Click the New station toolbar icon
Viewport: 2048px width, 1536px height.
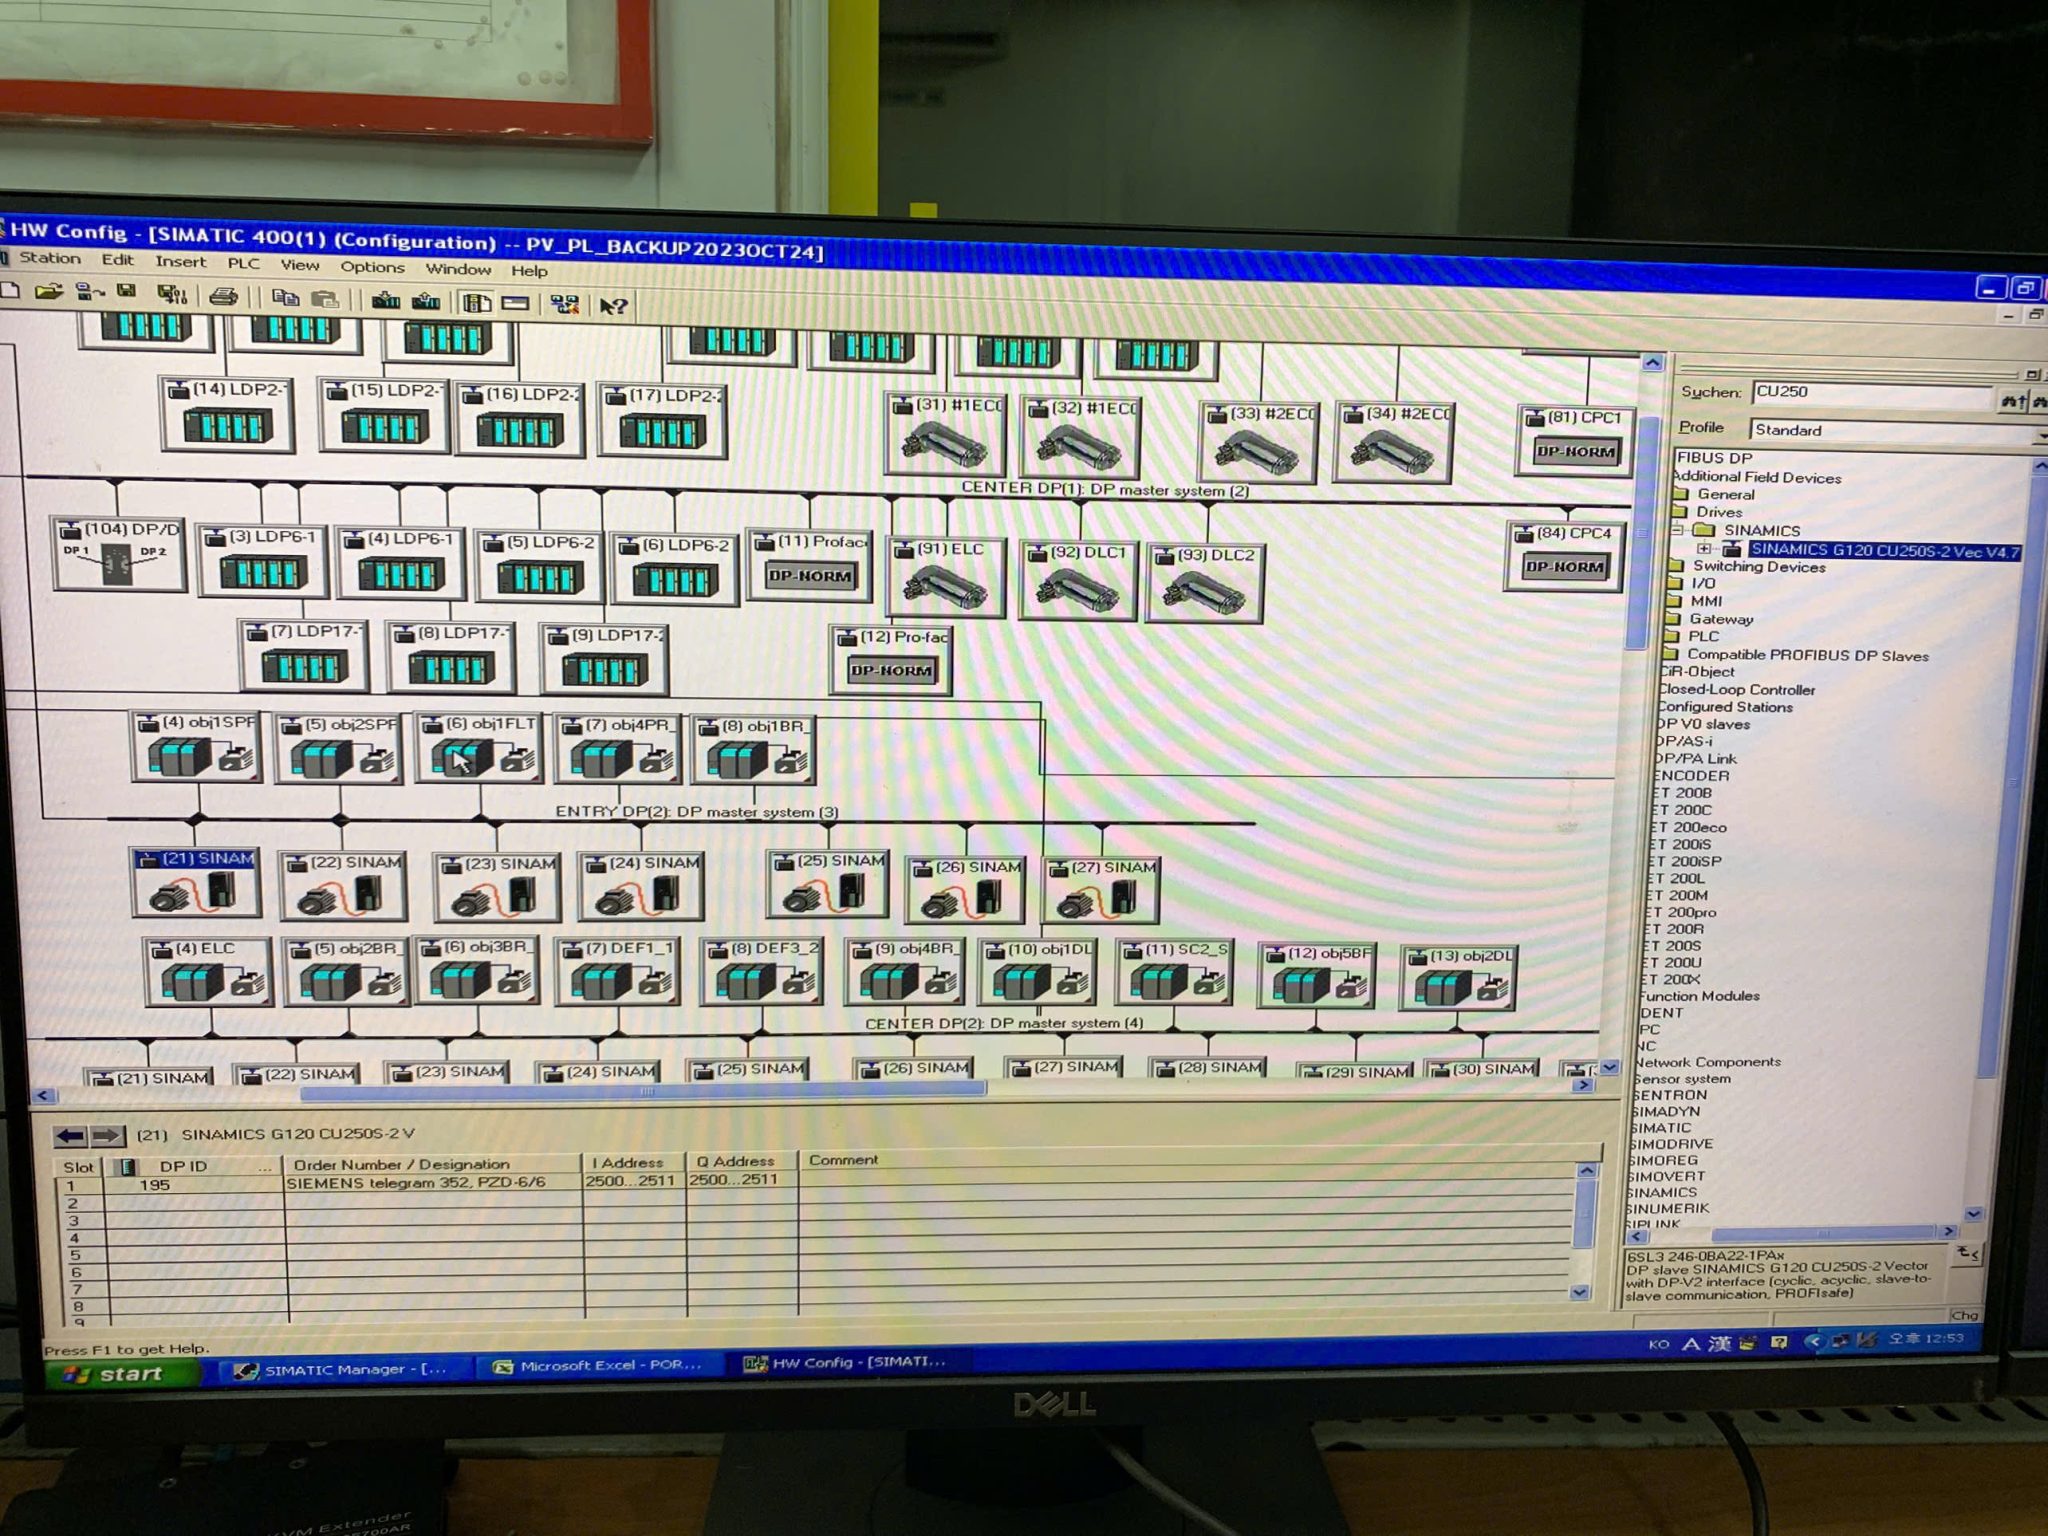pos(8,290)
